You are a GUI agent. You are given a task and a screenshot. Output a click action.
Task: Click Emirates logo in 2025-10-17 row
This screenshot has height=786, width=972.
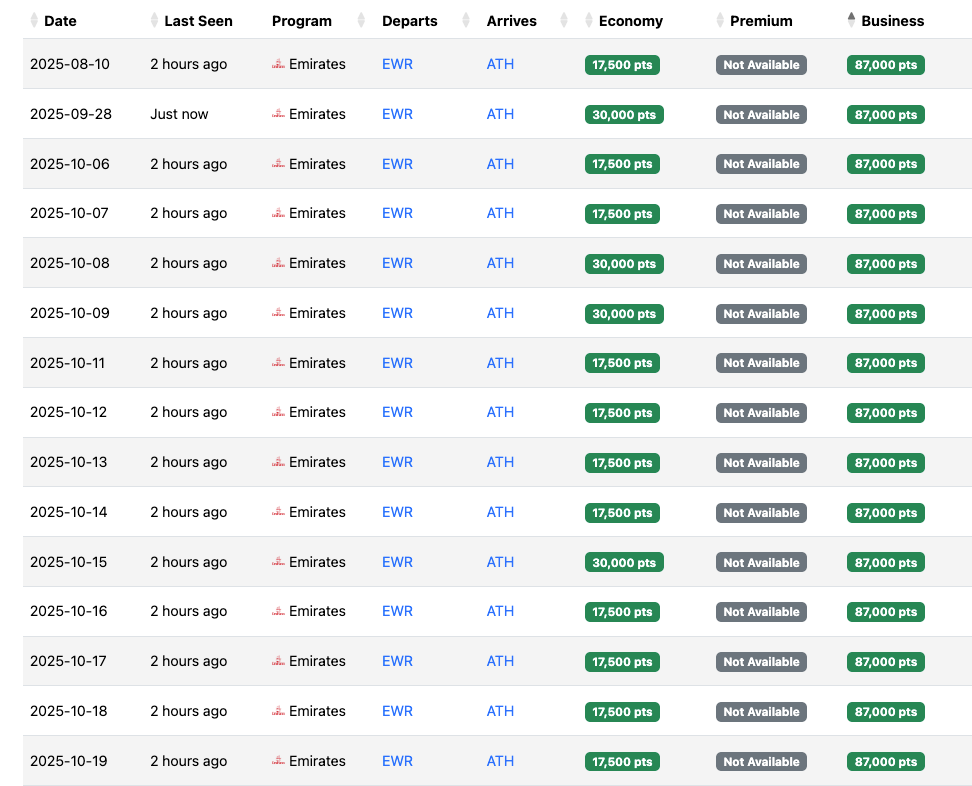[278, 661]
